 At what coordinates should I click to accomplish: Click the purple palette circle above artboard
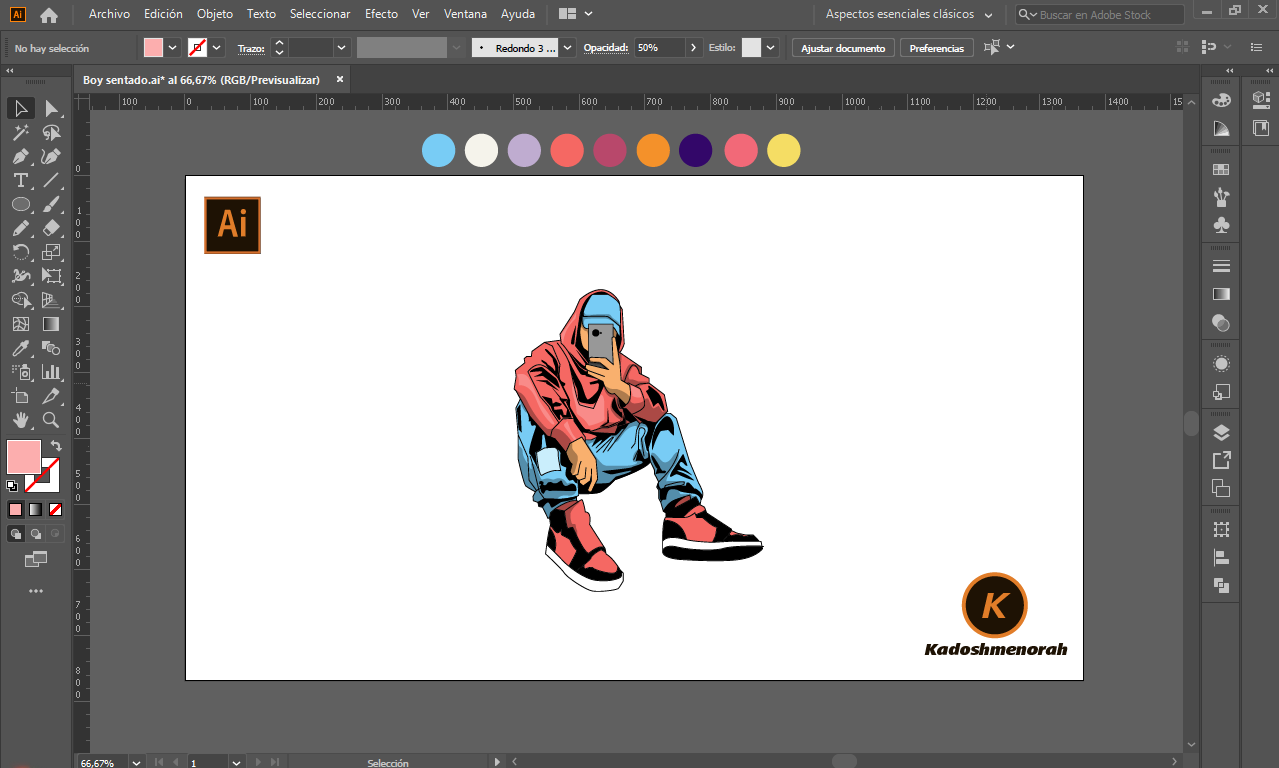695,150
